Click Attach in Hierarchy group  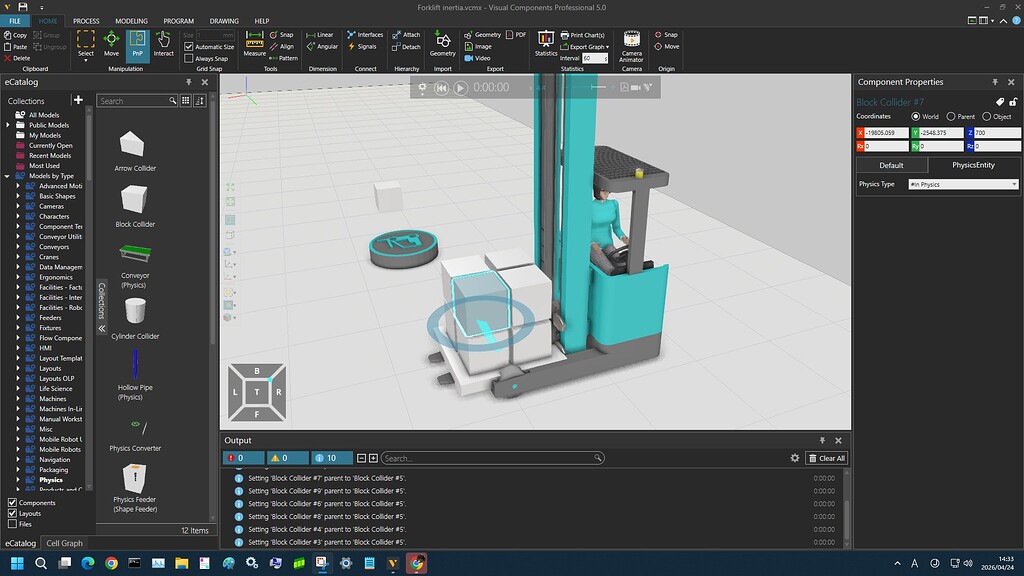pos(406,35)
